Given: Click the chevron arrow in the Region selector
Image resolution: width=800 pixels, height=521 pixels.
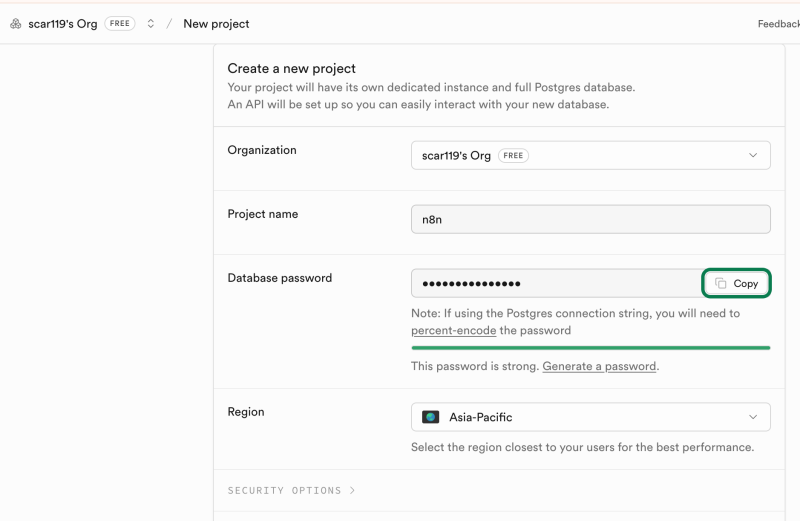Looking at the screenshot, I should tap(753, 417).
